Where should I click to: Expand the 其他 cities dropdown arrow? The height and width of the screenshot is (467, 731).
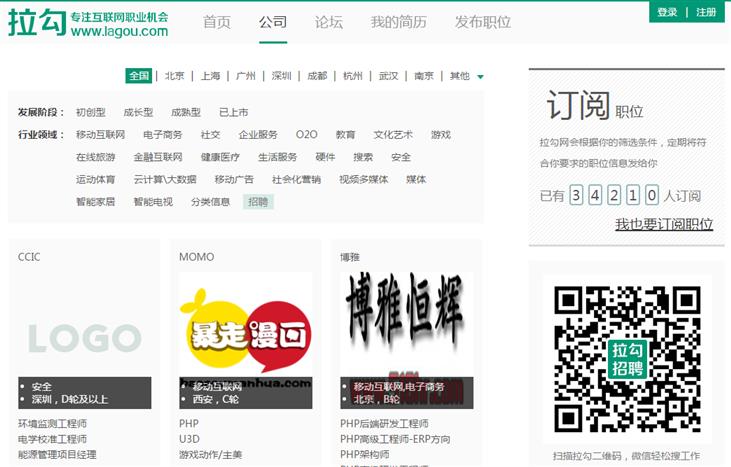tap(480, 77)
